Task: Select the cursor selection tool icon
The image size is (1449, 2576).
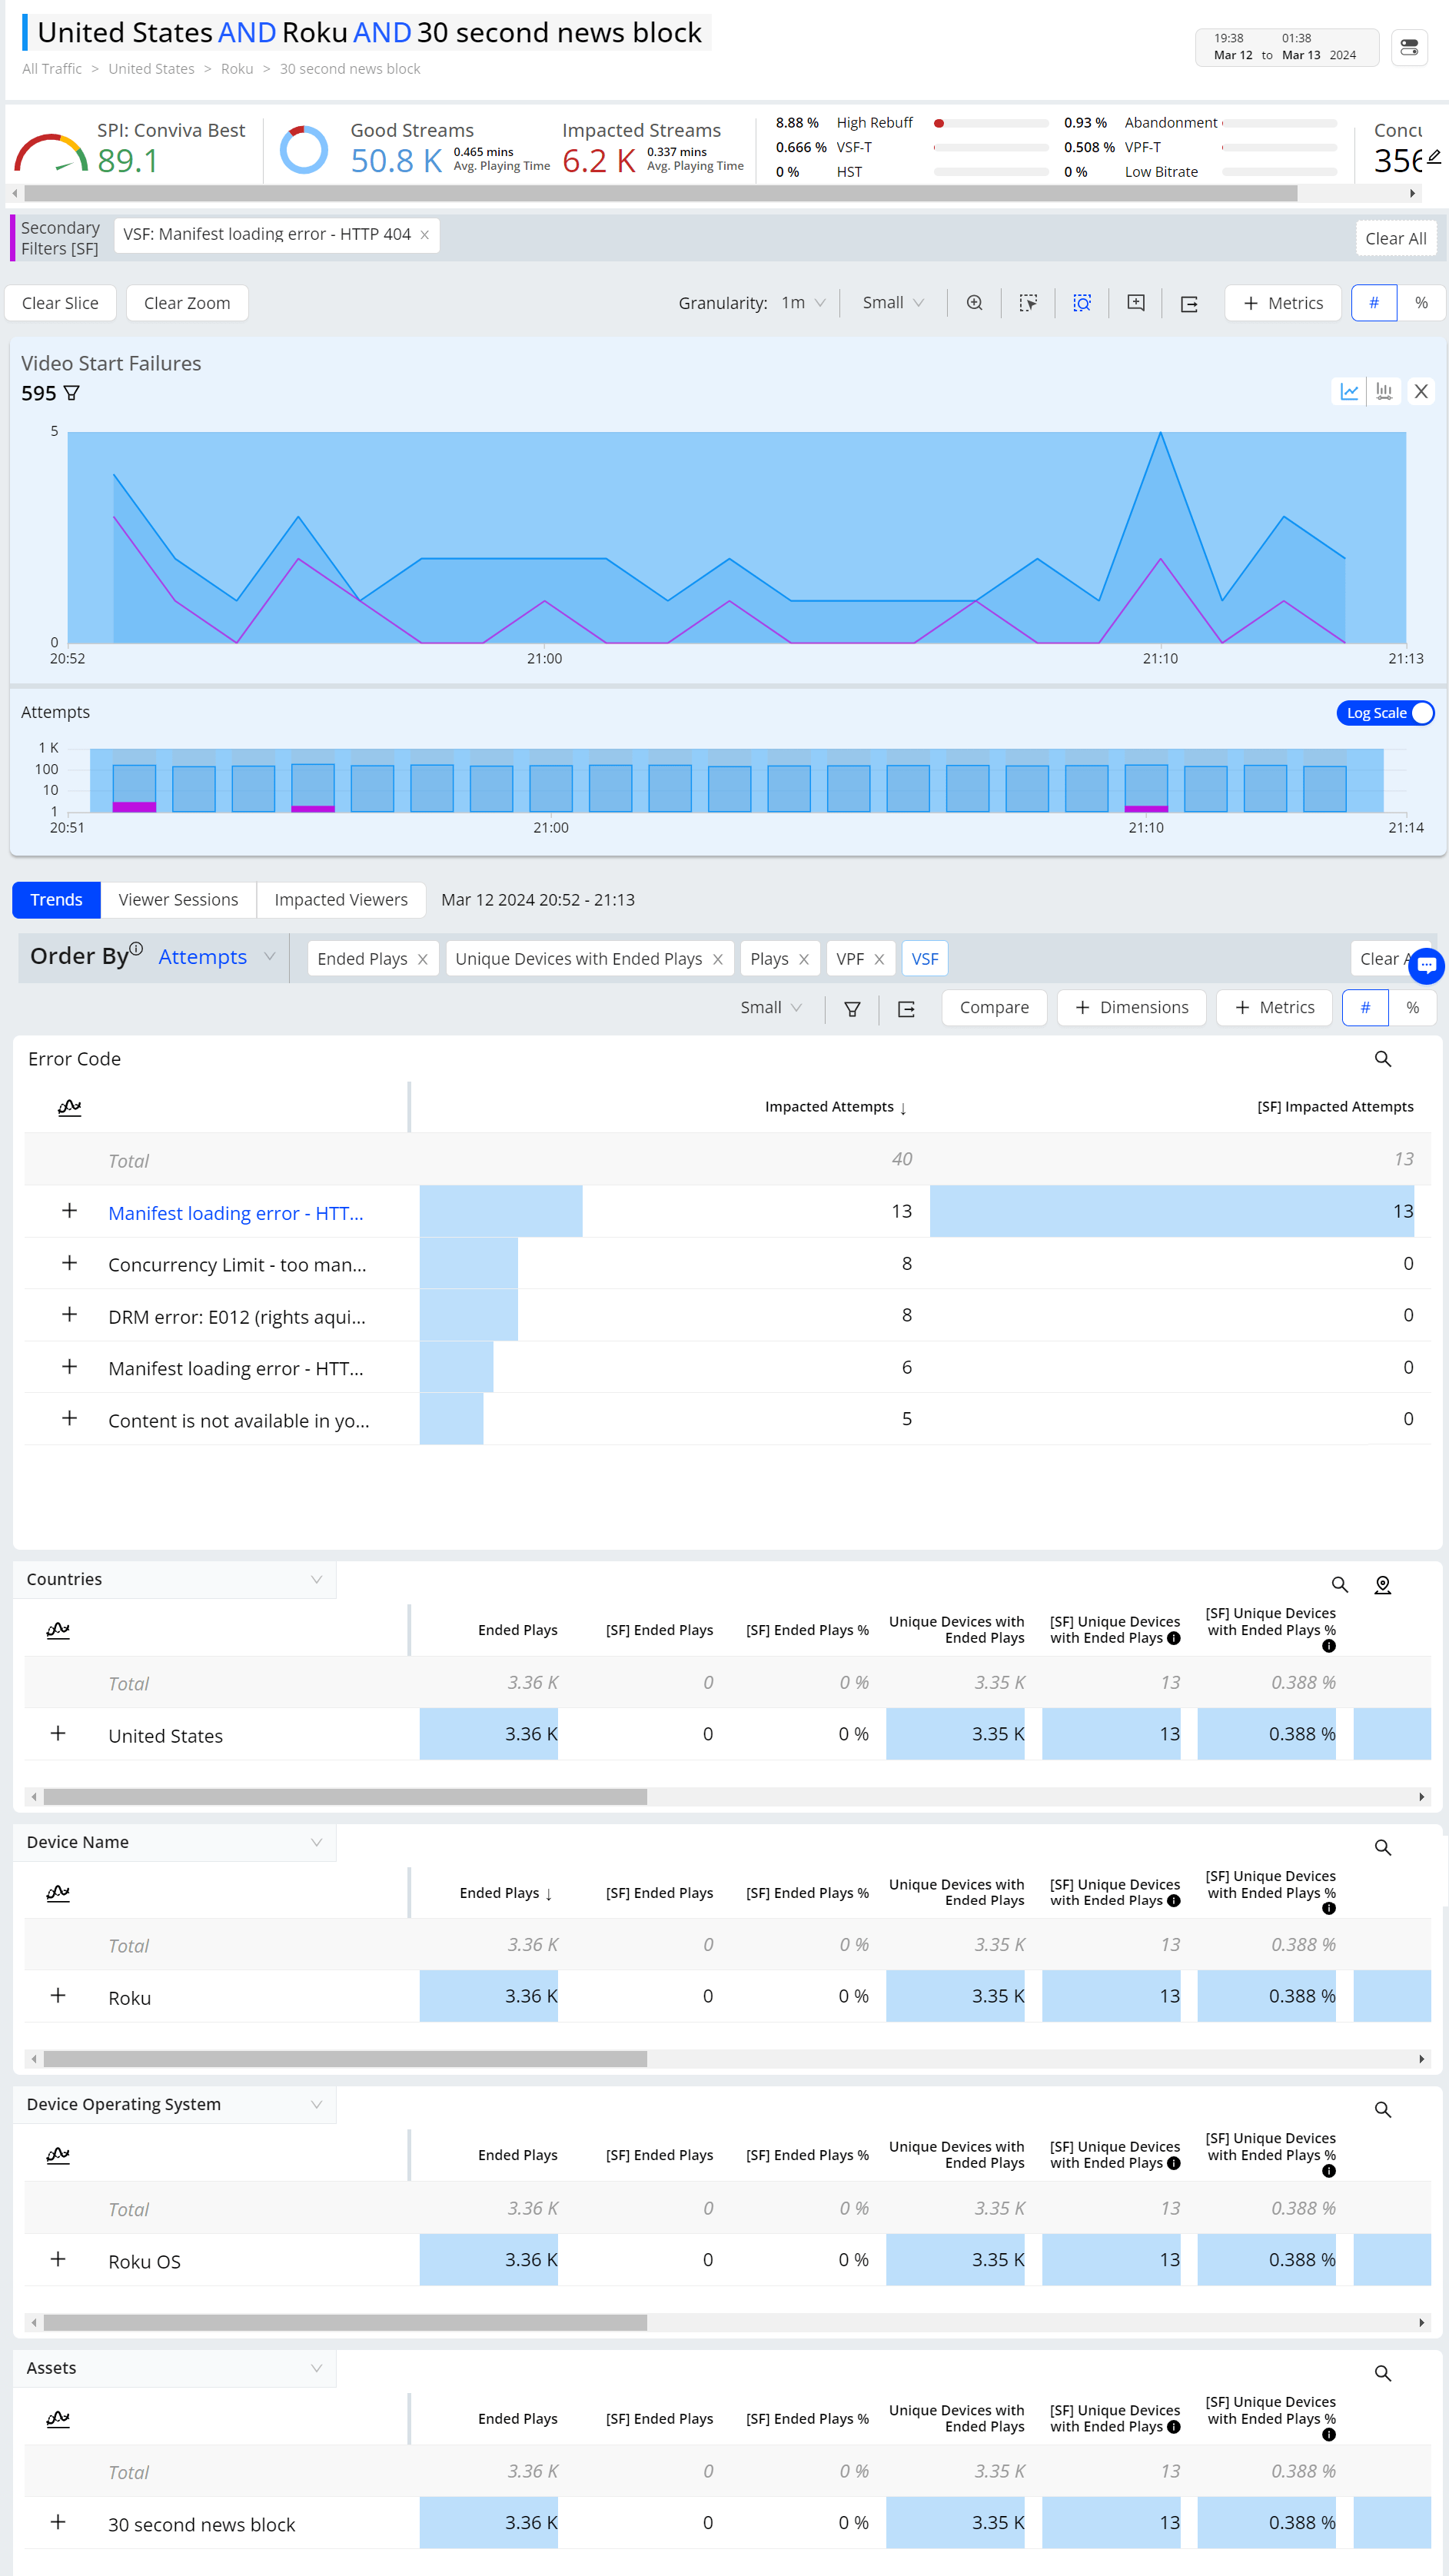Action: point(1028,303)
